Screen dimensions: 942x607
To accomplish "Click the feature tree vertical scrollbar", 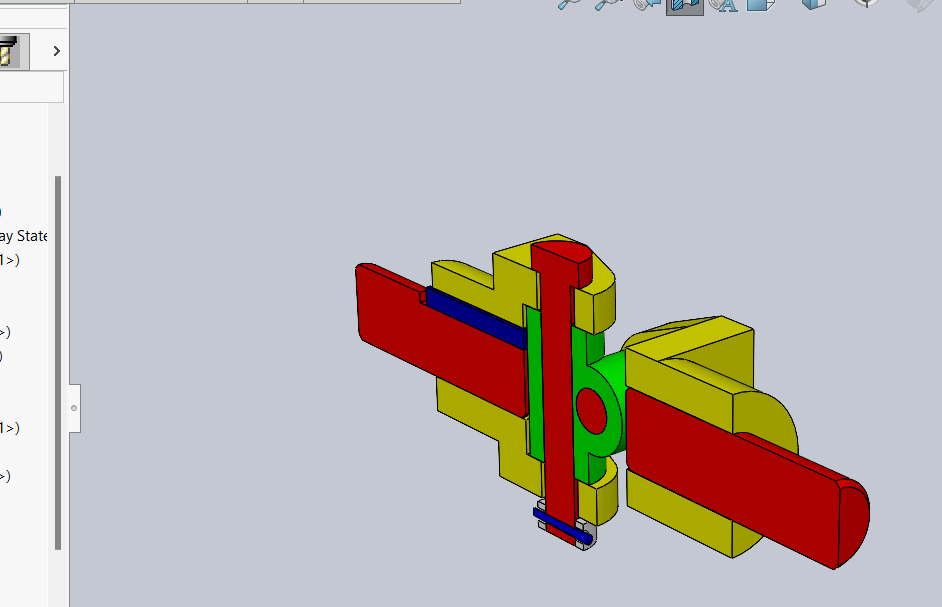I will pos(58,362).
